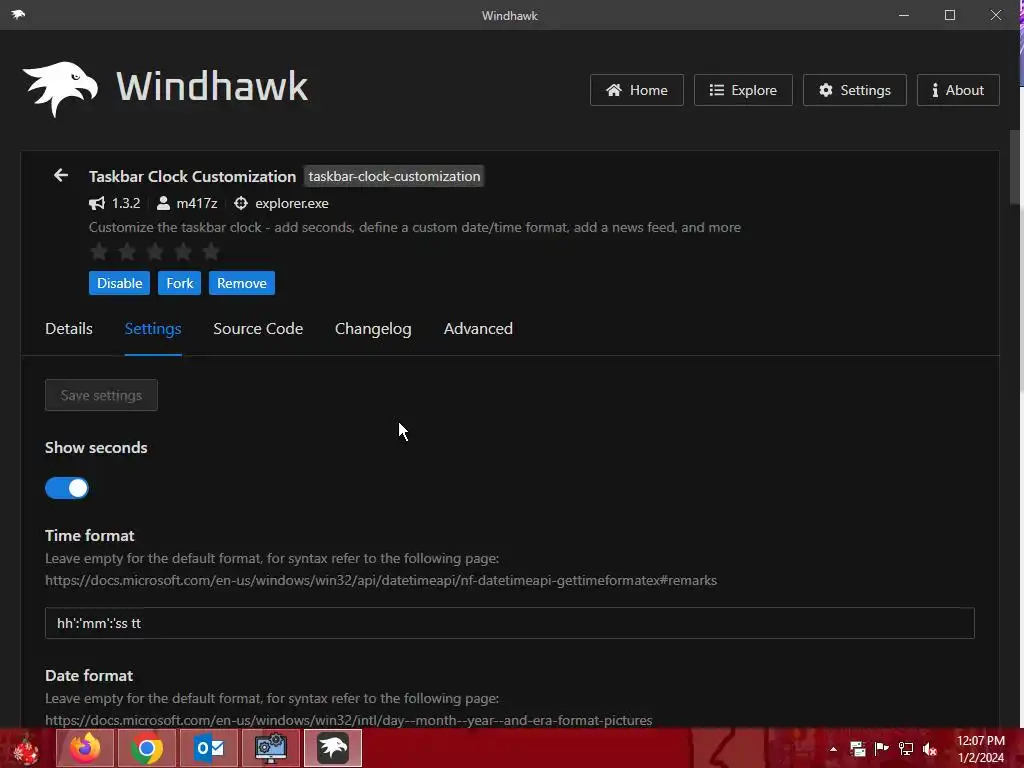
Task: Open the date format pictures docs URL
Action: [349, 720]
